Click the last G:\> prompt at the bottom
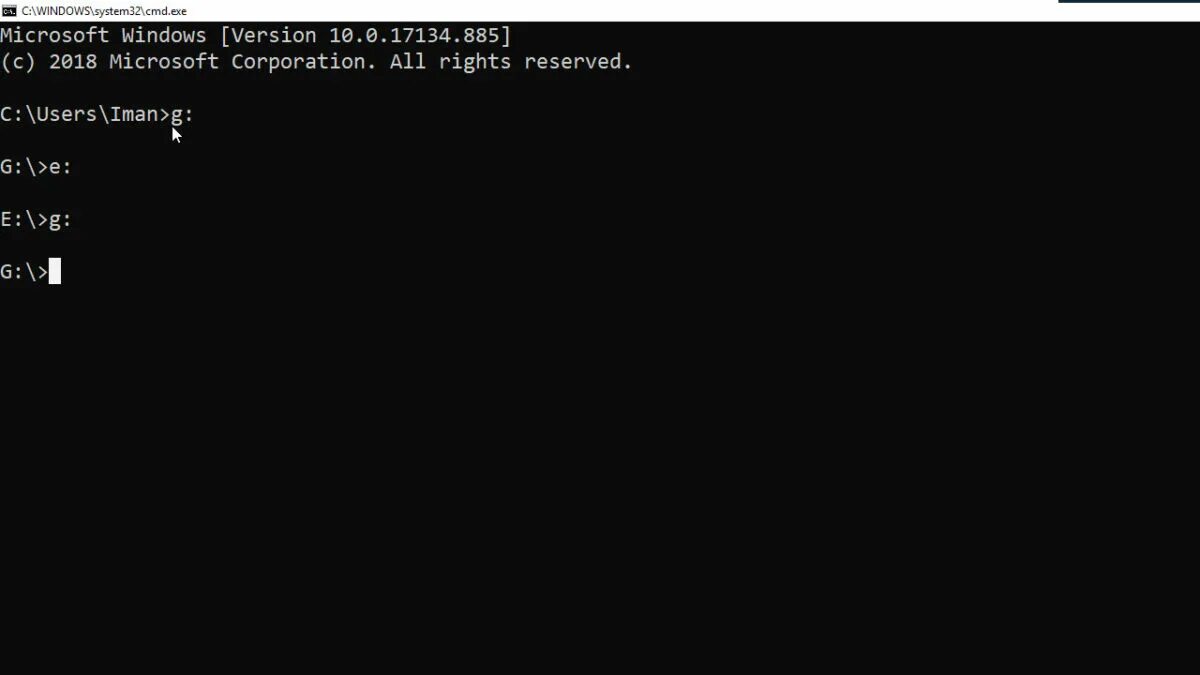Image resolution: width=1200 pixels, height=675 pixels. pos(24,271)
